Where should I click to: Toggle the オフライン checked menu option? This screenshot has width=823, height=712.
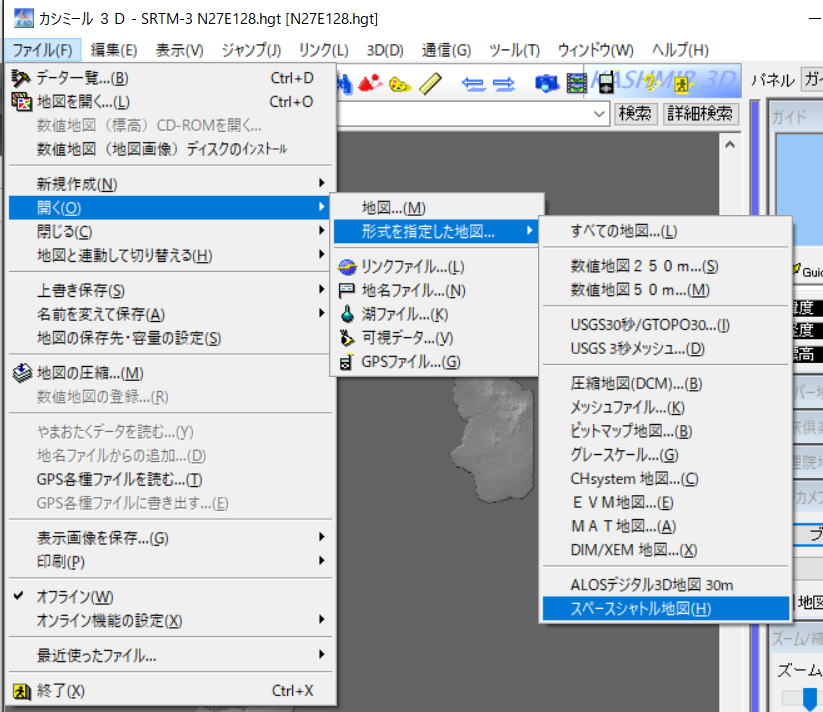pos(75,597)
